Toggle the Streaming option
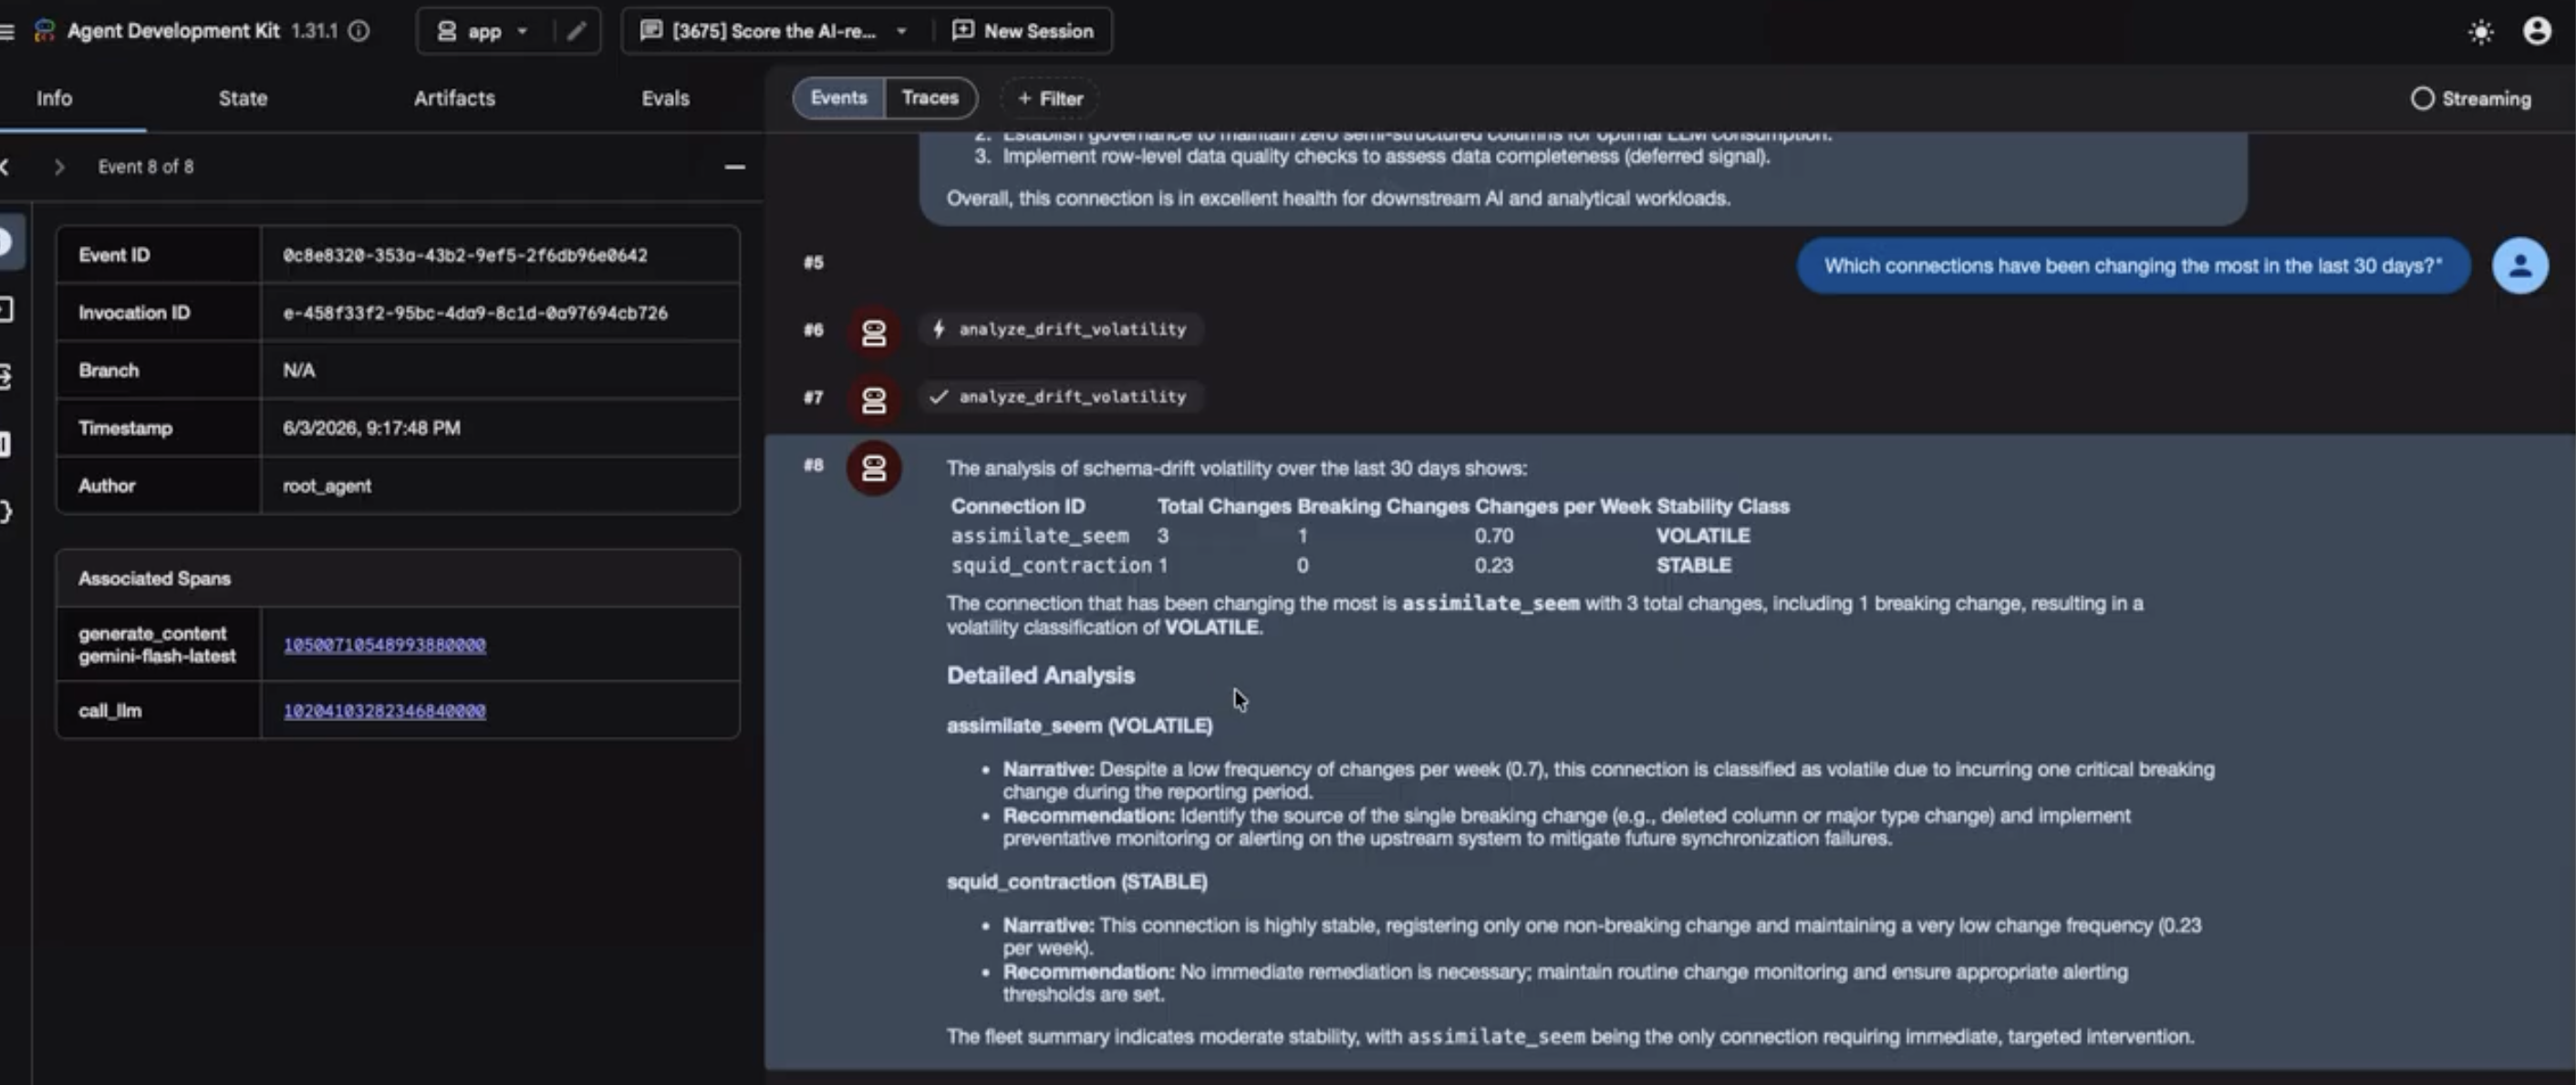Image resolution: width=2576 pixels, height=1085 pixels. pyautogui.click(x=2471, y=98)
